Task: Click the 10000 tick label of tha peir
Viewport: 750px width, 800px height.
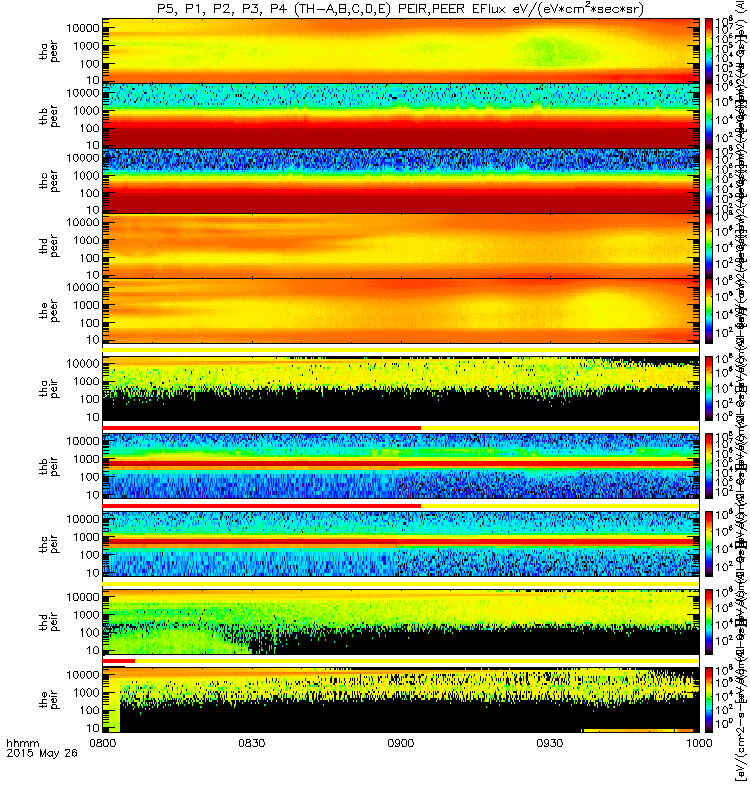Action: coord(83,364)
